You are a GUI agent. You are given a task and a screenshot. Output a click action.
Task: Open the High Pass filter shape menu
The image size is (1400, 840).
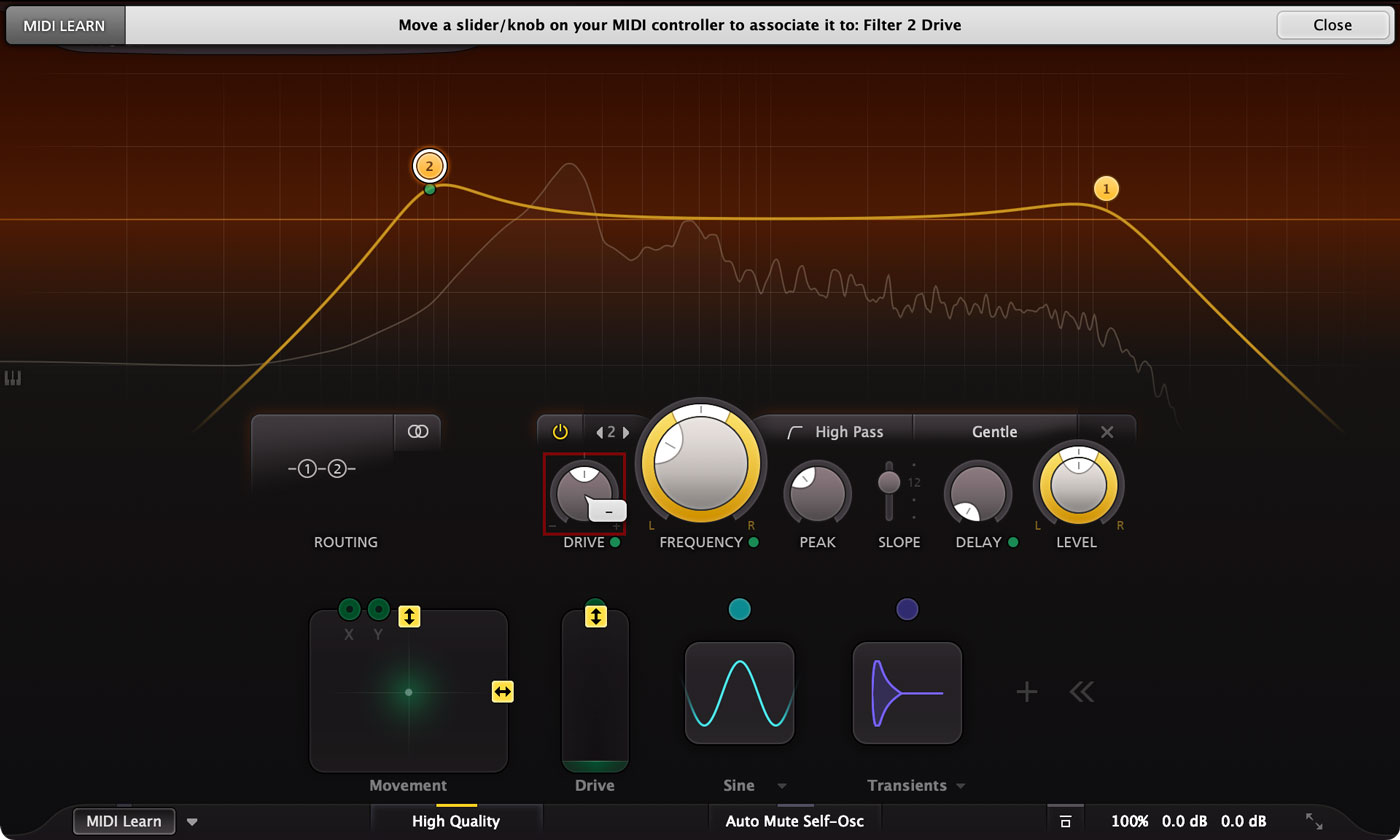[836, 432]
